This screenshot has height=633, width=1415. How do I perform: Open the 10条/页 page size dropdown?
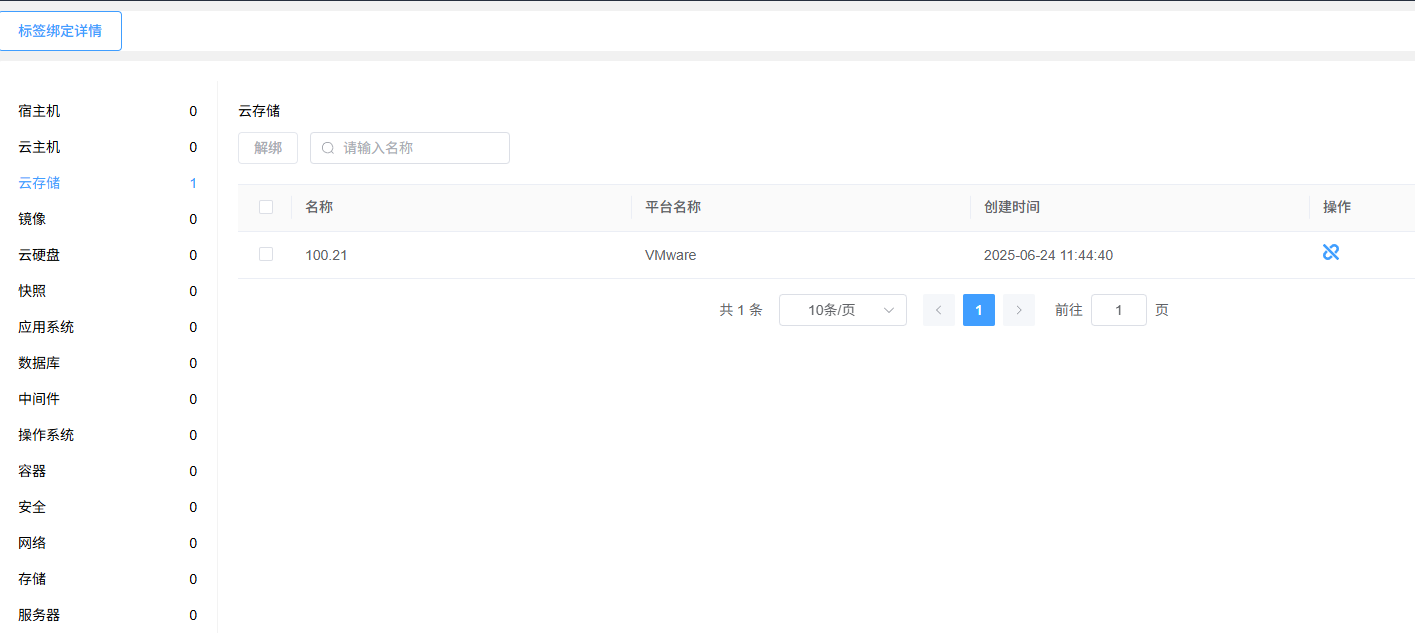pos(843,310)
